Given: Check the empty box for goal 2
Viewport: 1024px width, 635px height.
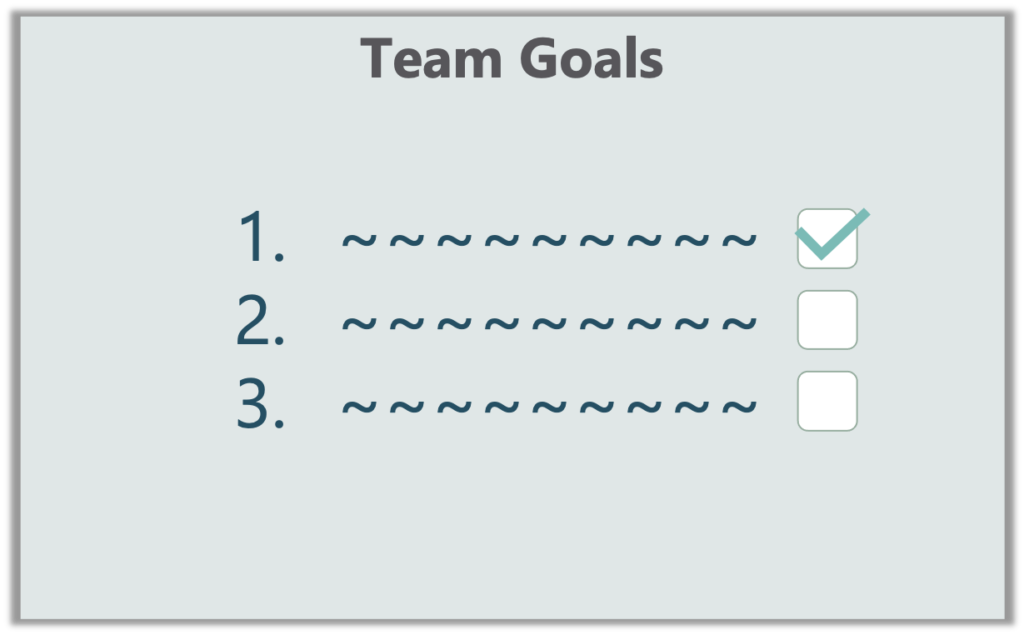Looking at the screenshot, I should 827,320.
